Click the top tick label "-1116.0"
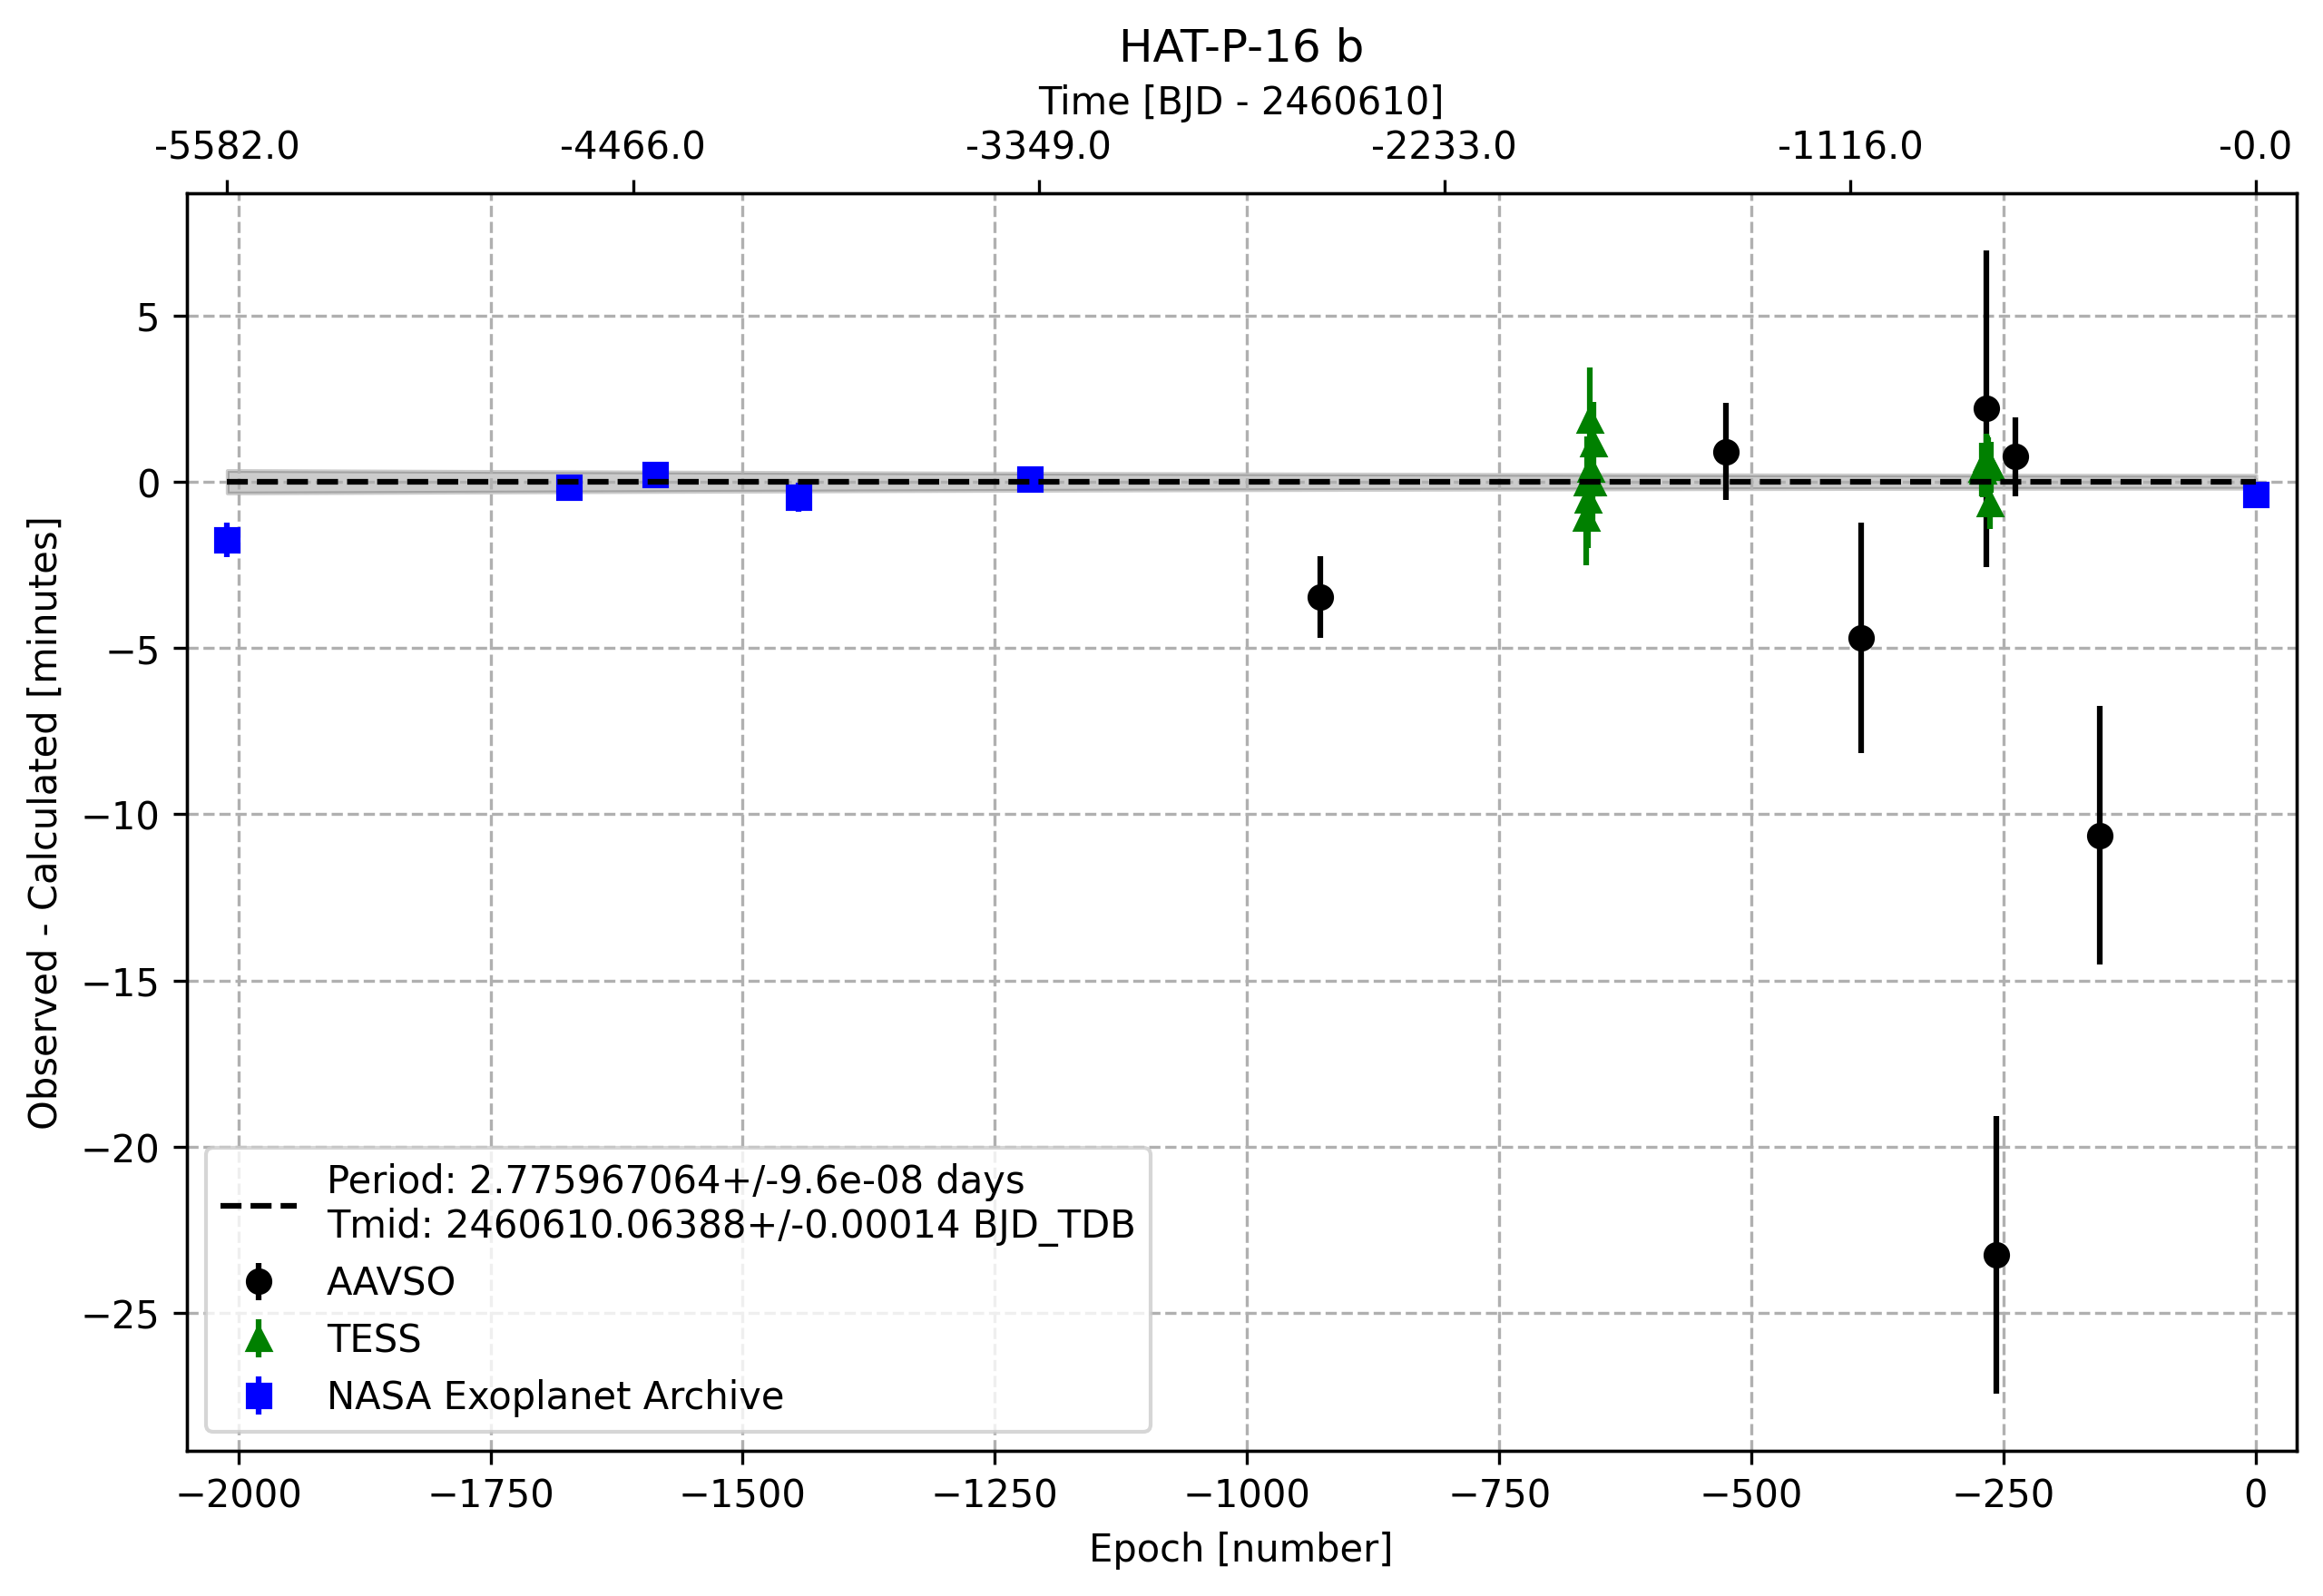The height and width of the screenshot is (1596, 2323). pyautogui.click(x=1850, y=146)
